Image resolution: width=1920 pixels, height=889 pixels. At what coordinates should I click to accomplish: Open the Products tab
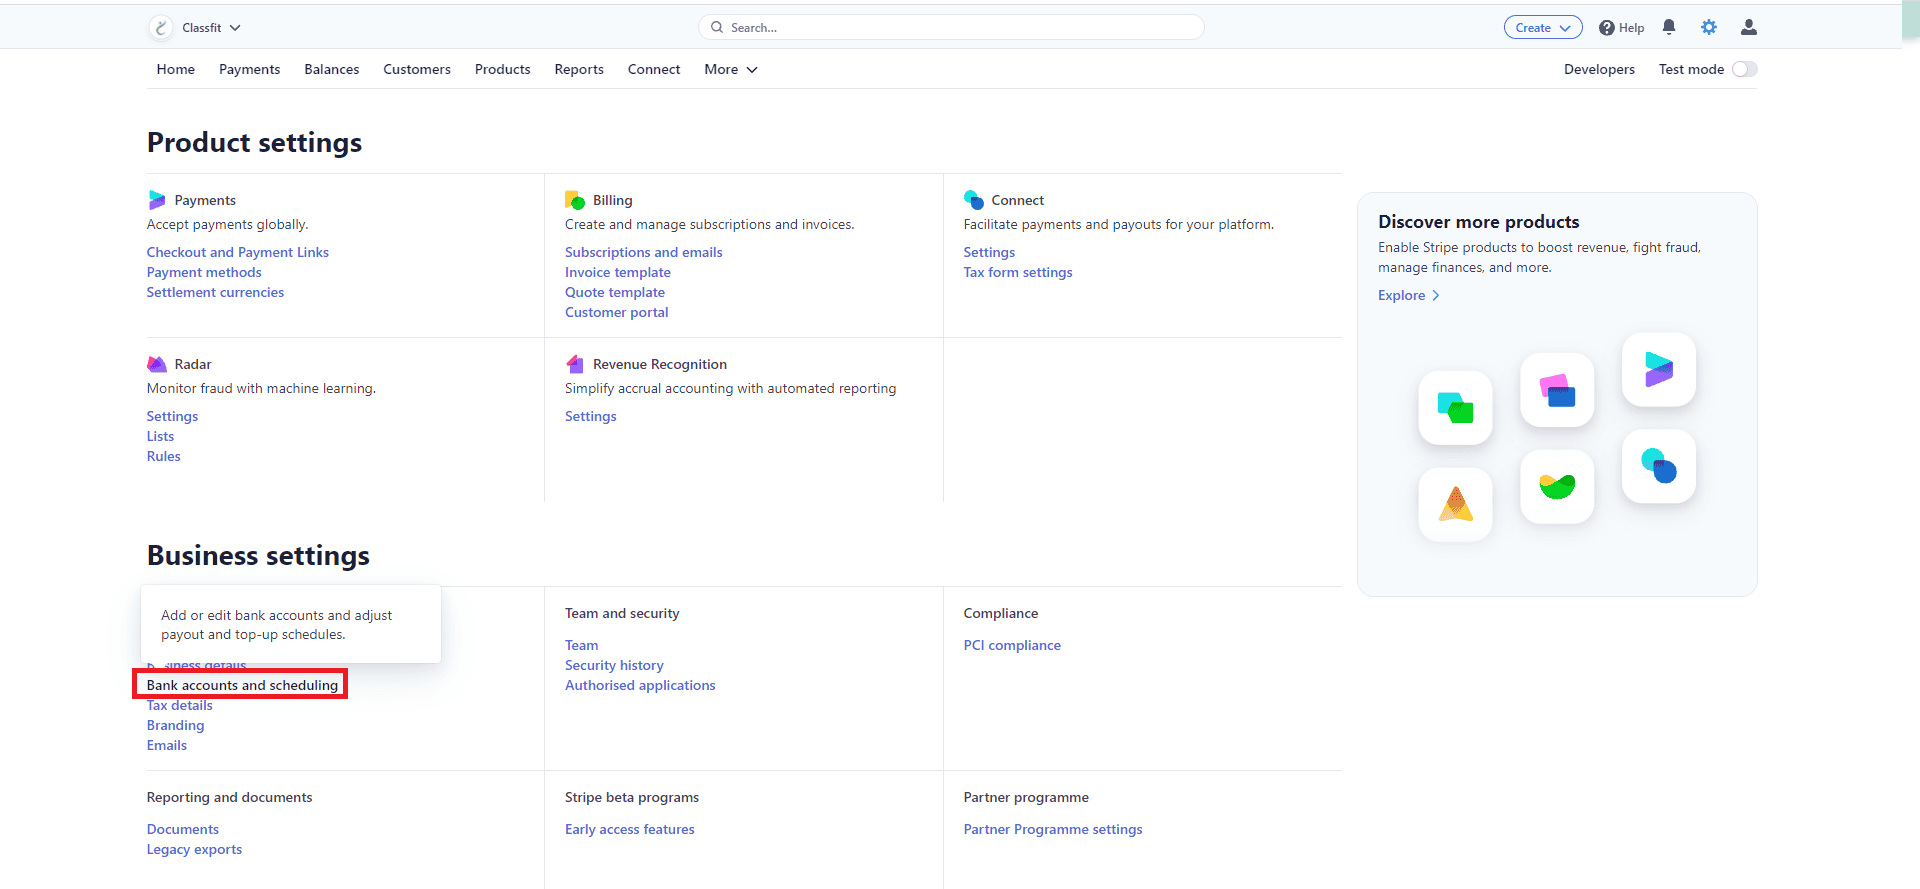click(503, 69)
